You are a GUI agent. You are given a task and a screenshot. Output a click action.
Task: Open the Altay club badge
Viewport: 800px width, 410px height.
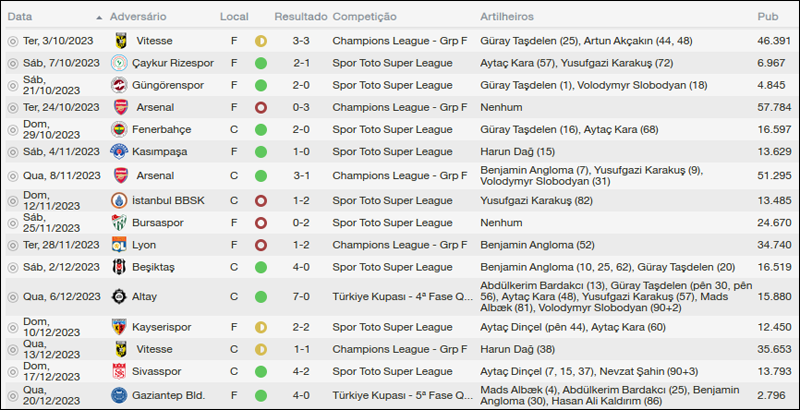(x=120, y=297)
